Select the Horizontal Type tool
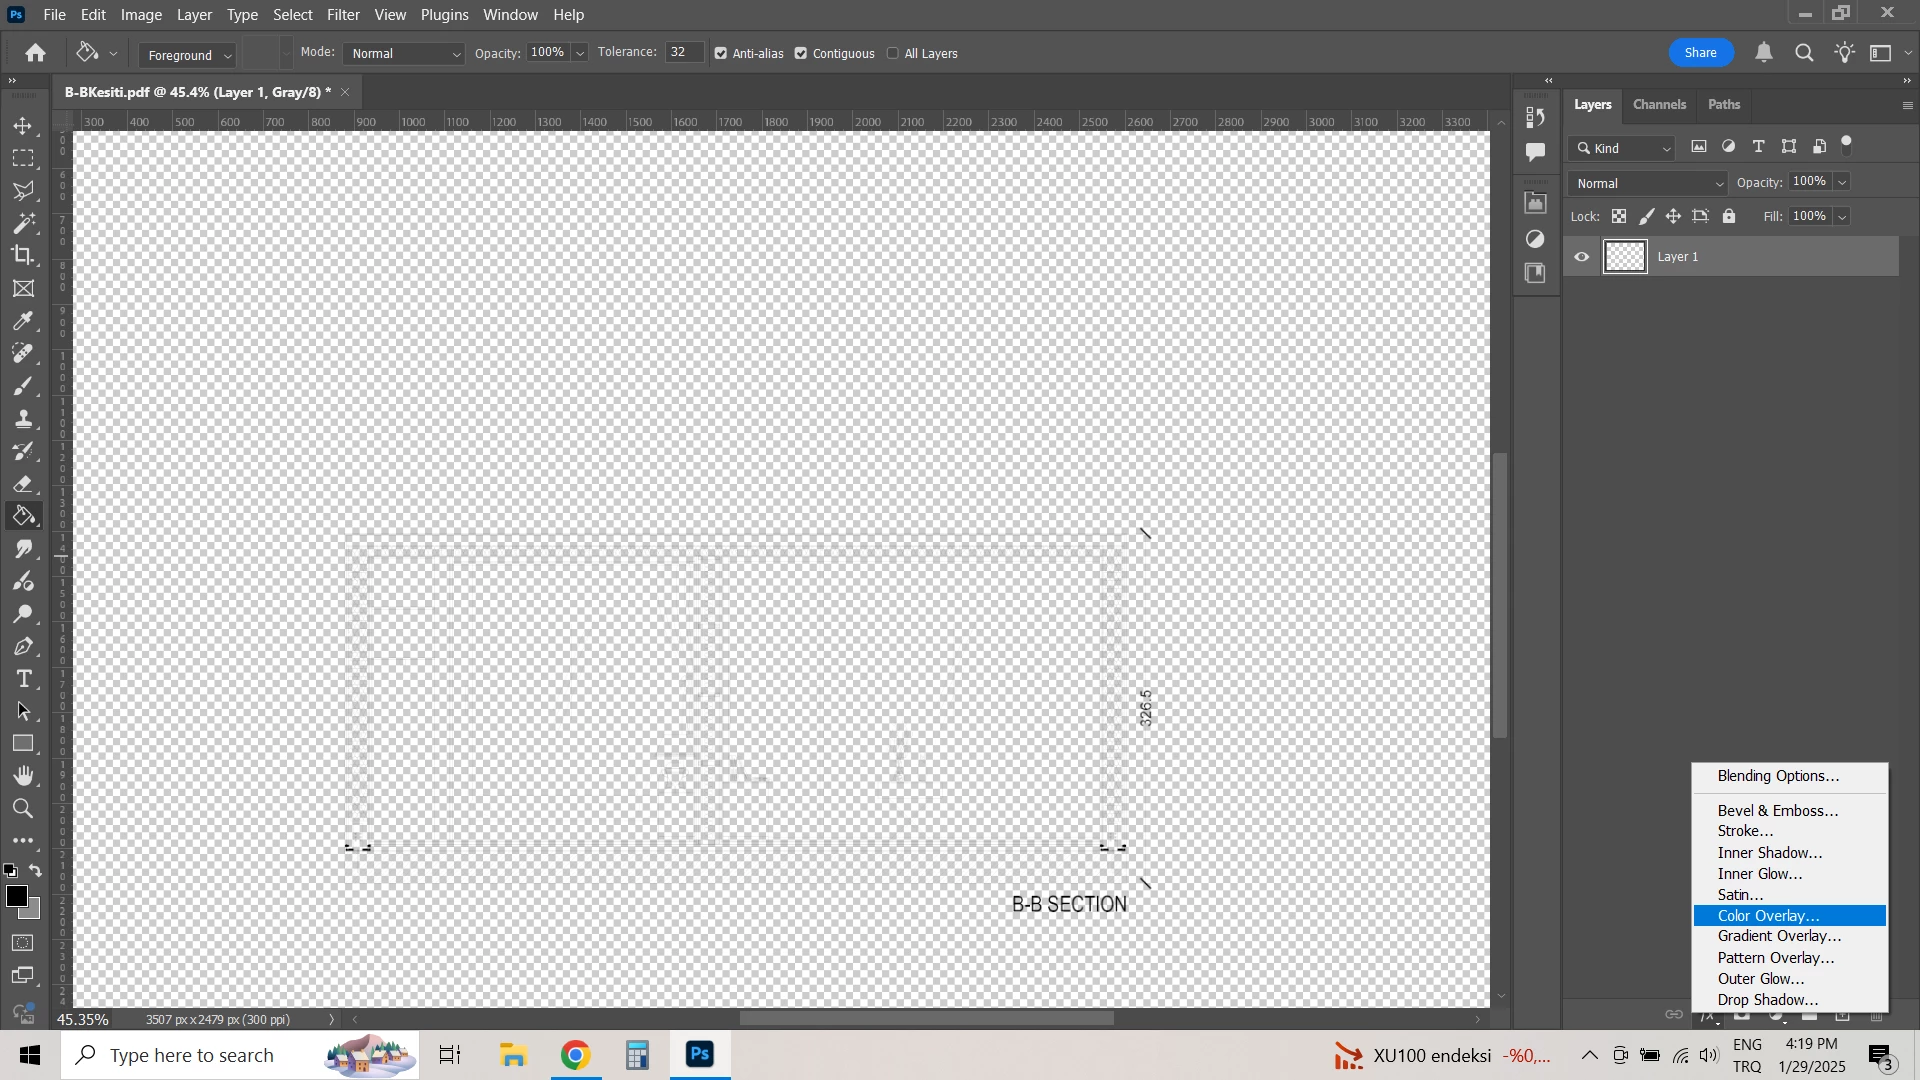 (x=23, y=679)
